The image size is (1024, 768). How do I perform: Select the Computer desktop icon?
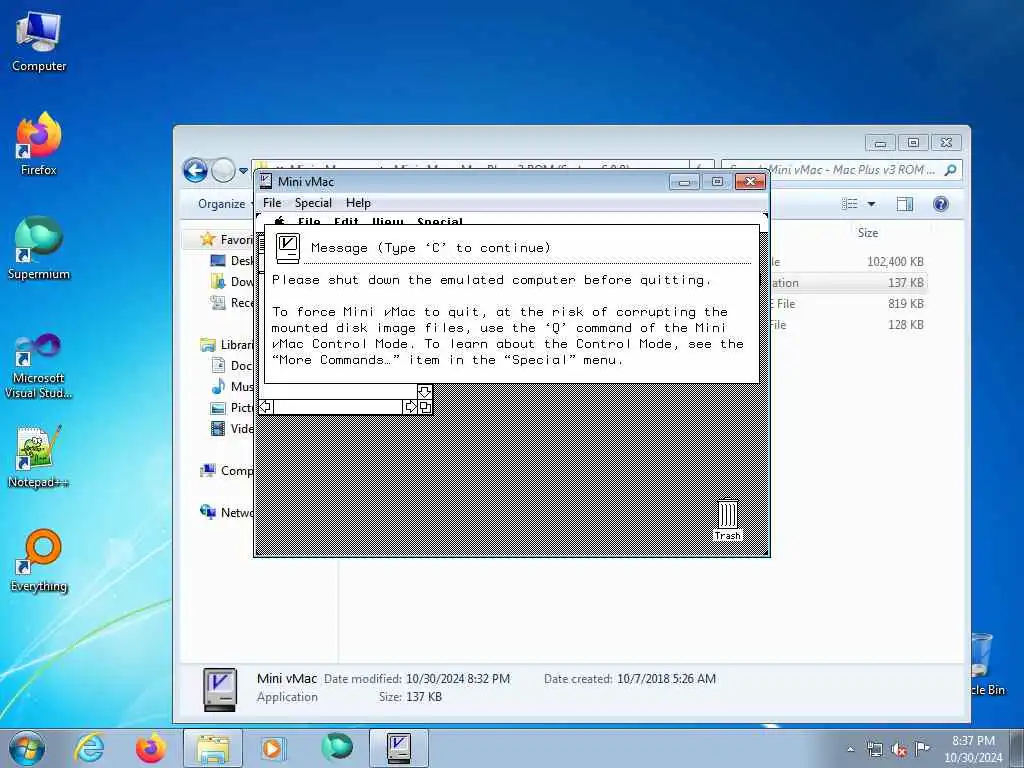[39, 42]
